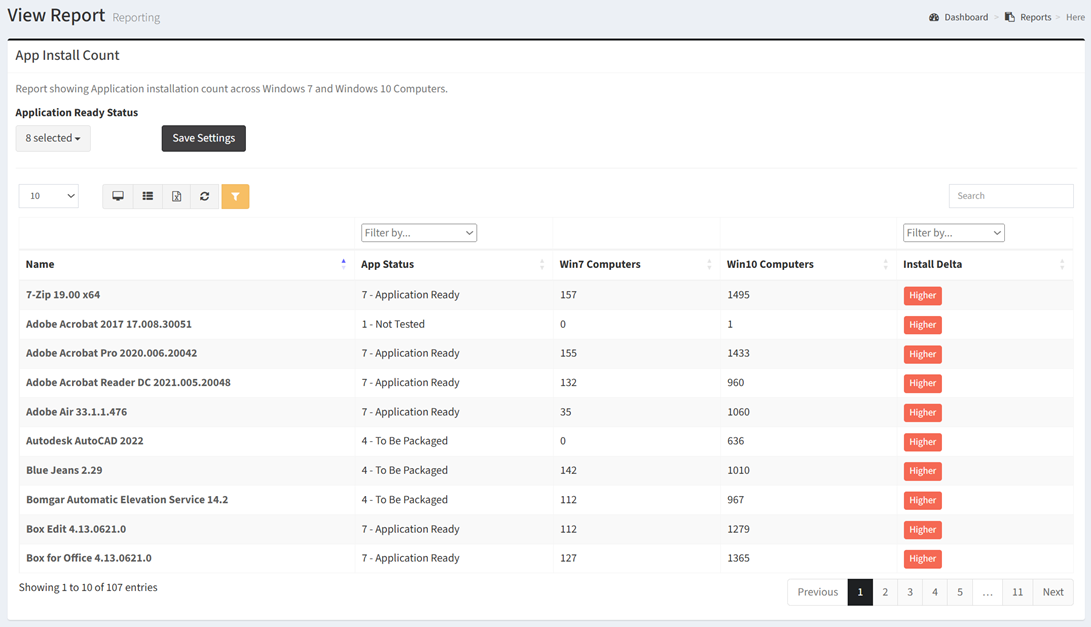Go to Dashboard in the breadcrumb
The image size is (1091, 627).
965,17
